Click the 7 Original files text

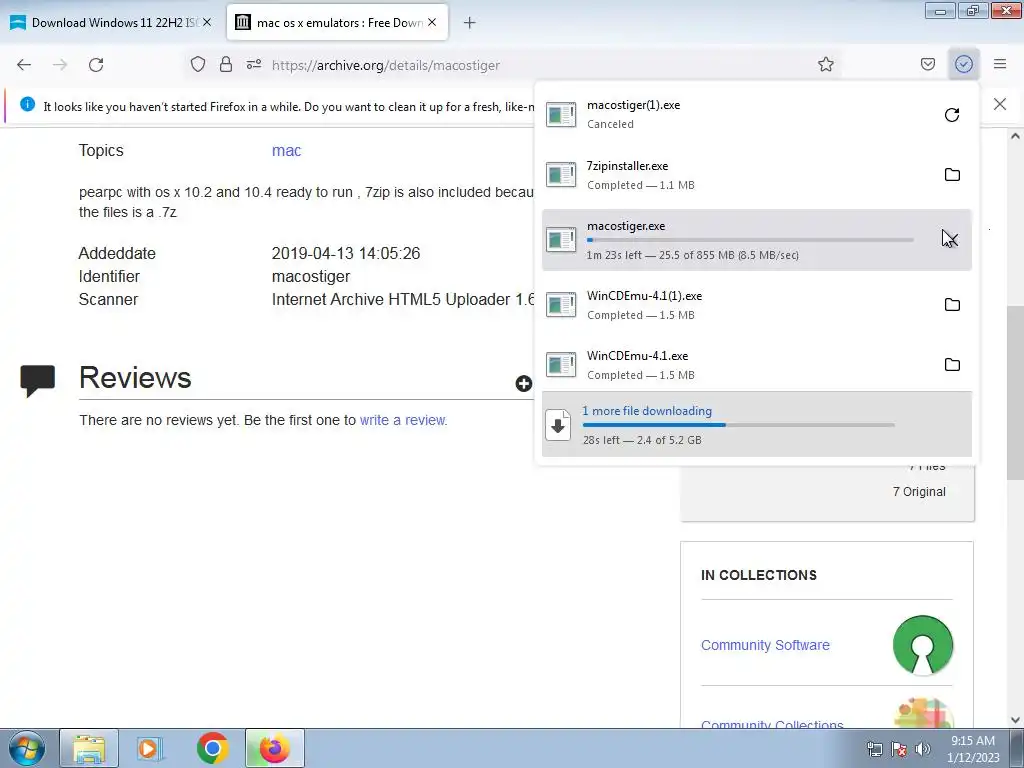919,492
